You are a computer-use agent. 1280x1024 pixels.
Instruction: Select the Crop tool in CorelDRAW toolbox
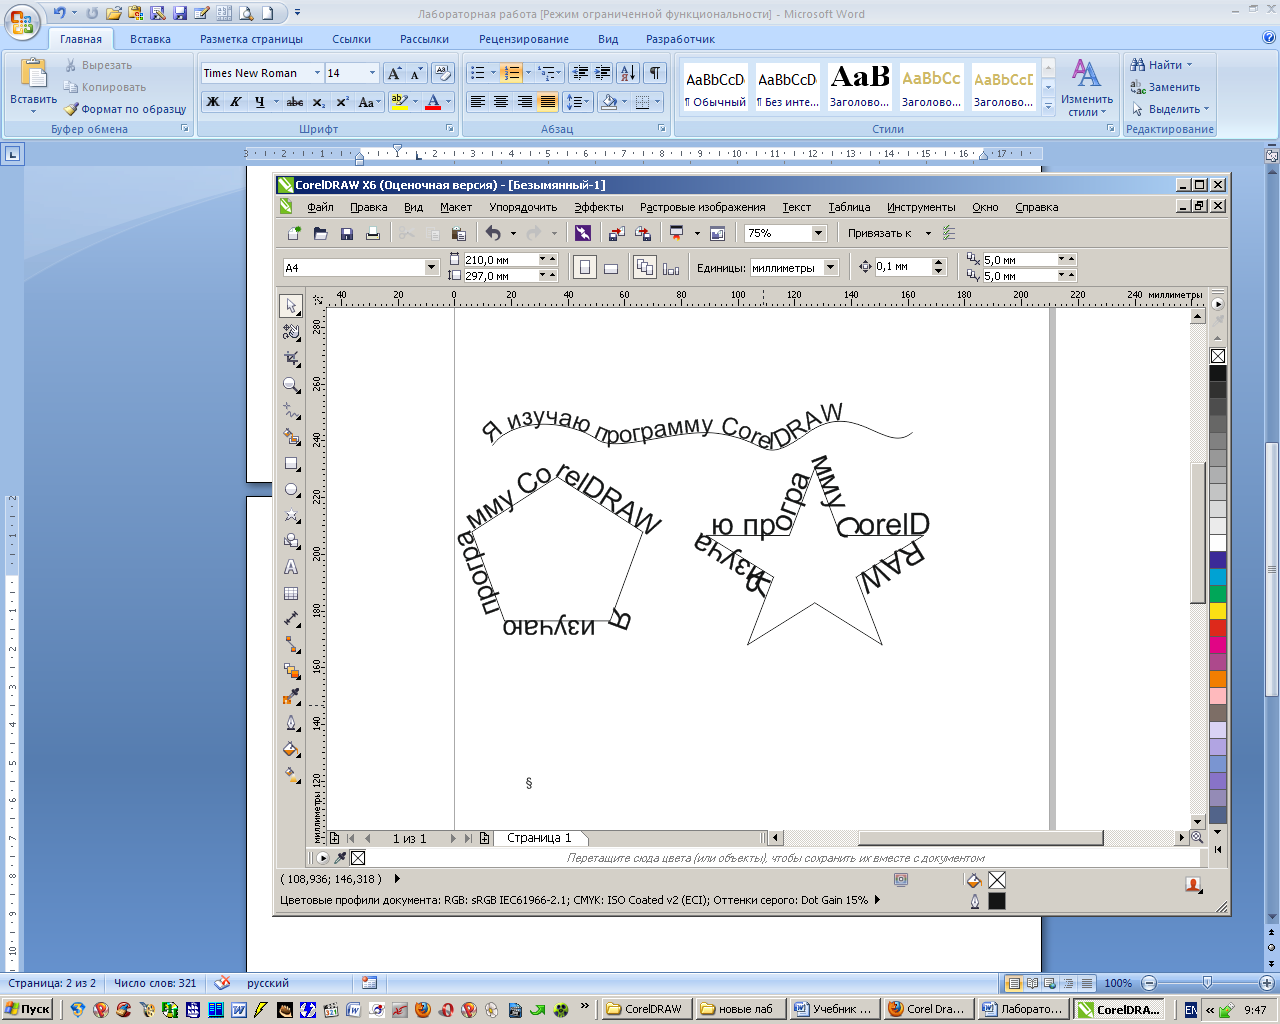(291, 358)
